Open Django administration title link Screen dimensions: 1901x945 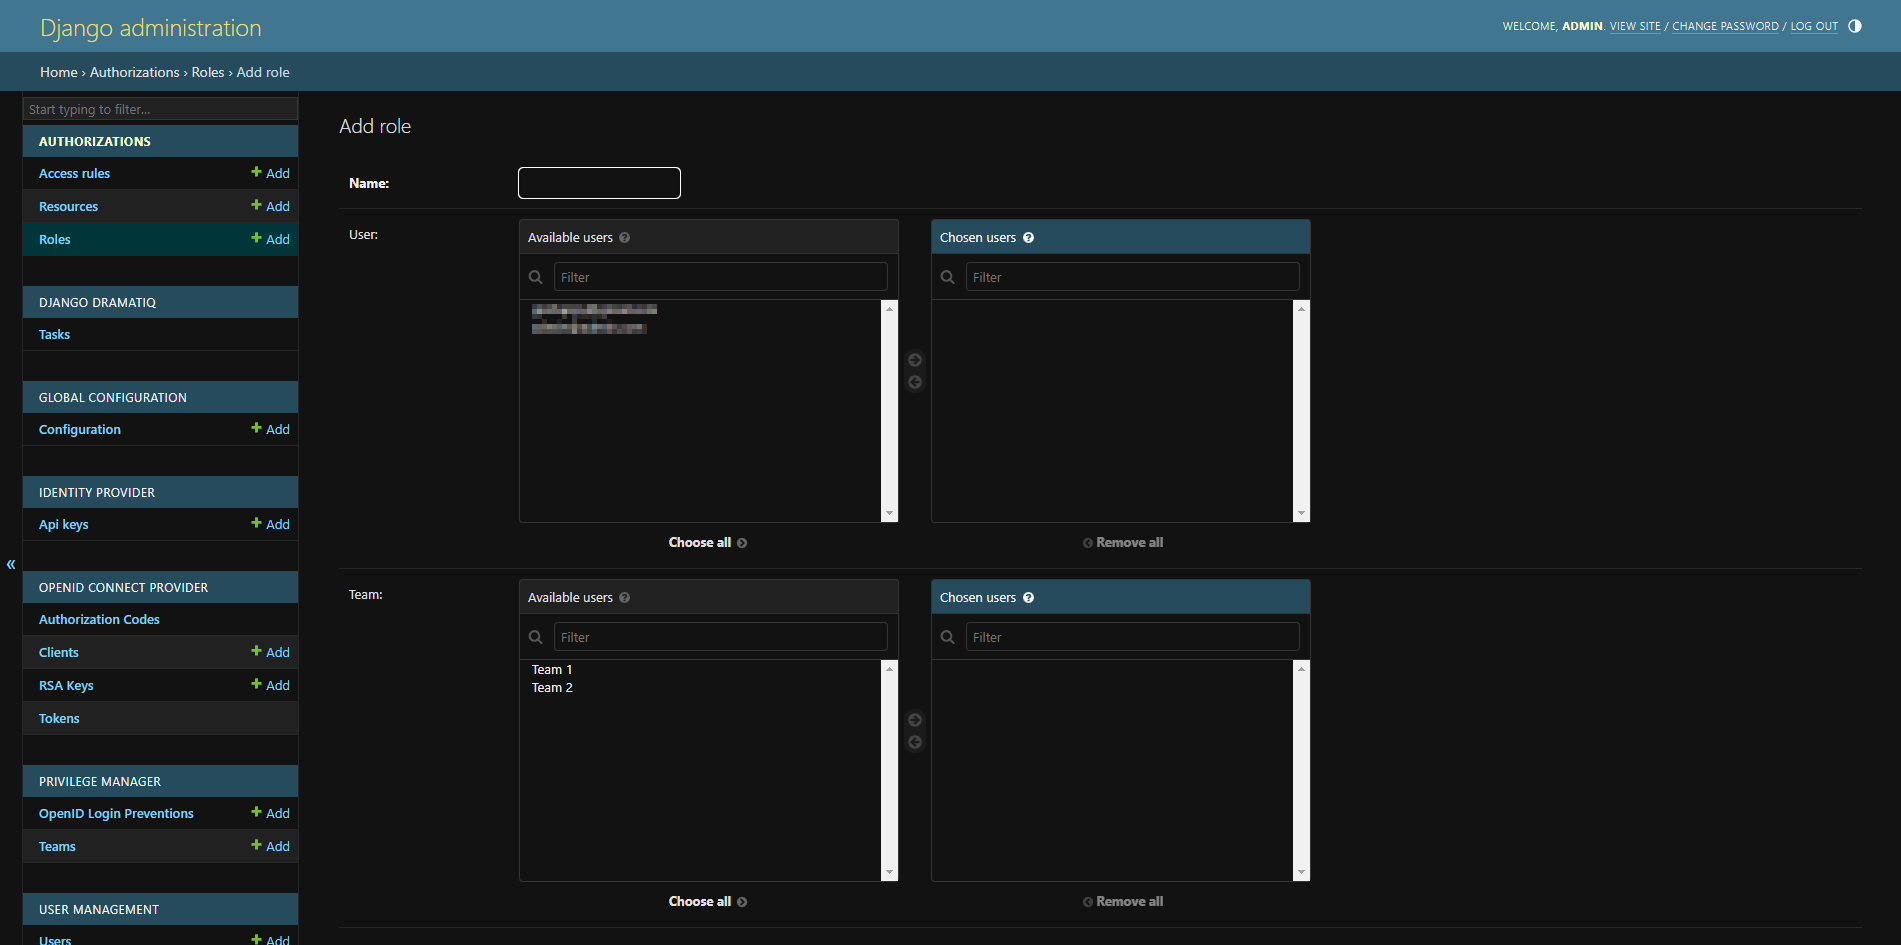point(151,28)
